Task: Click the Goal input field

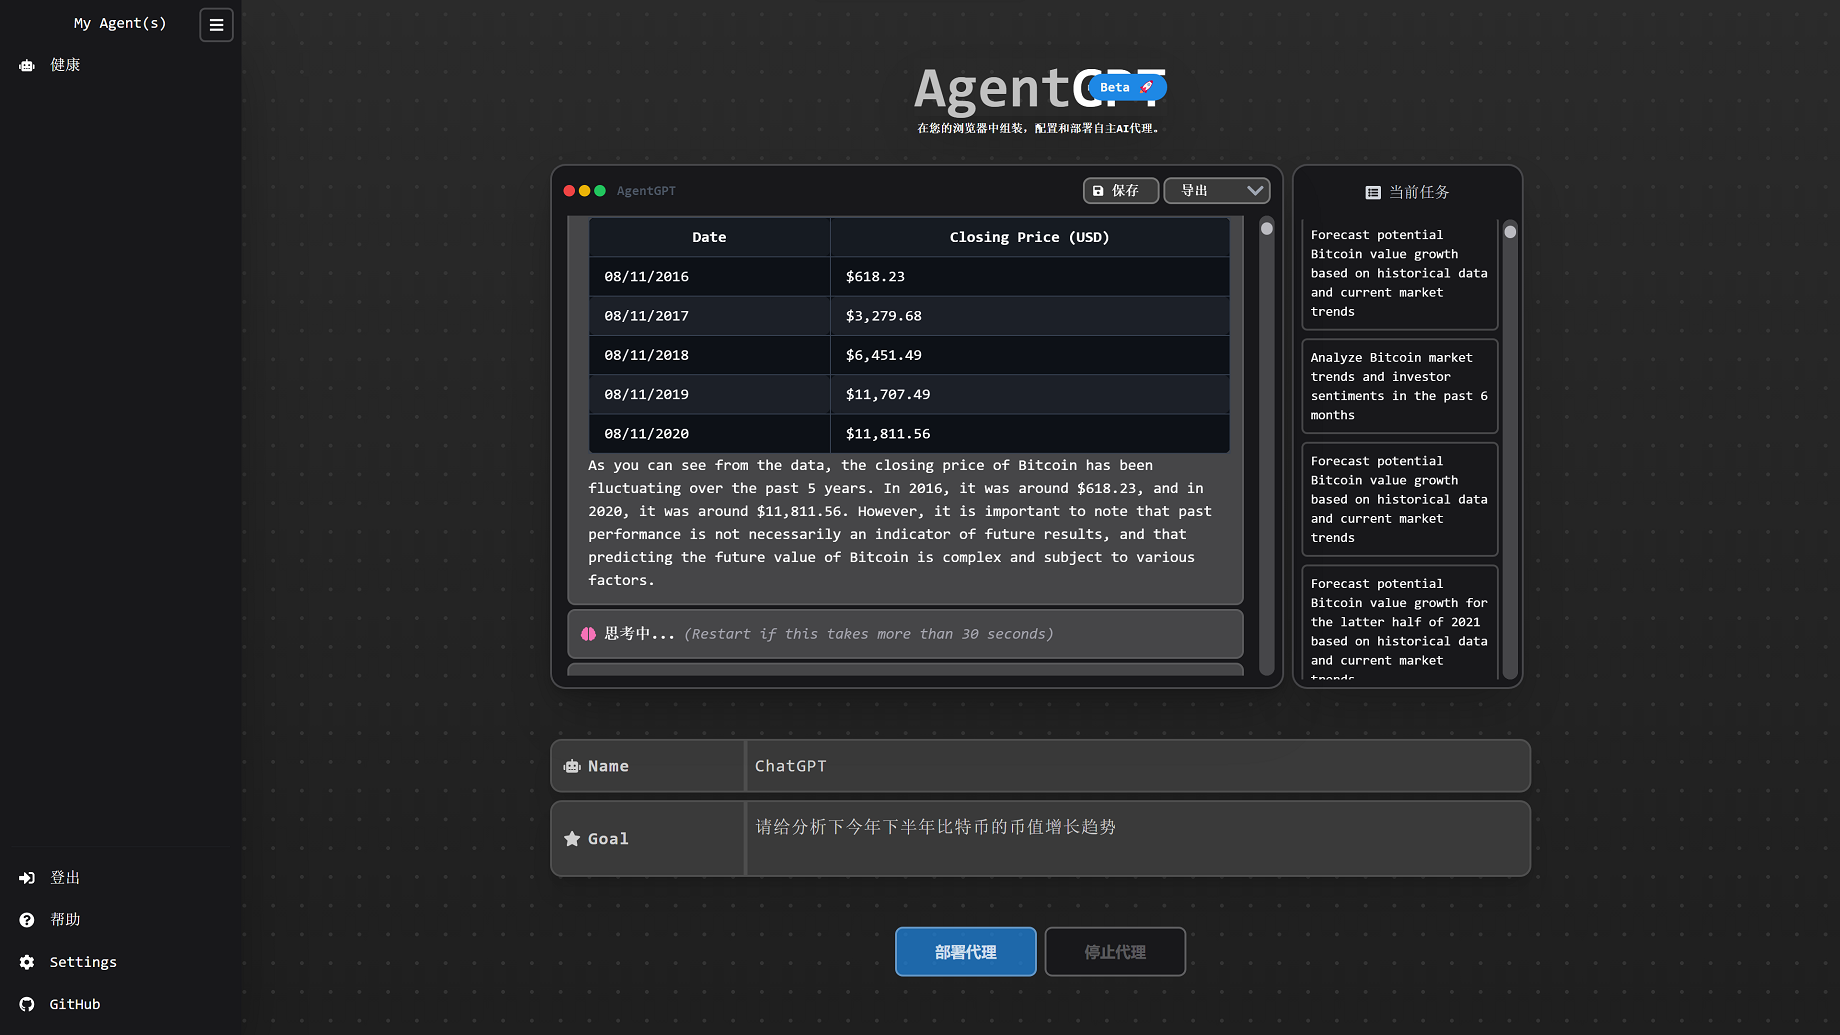Action: [x=1137, y=839]
